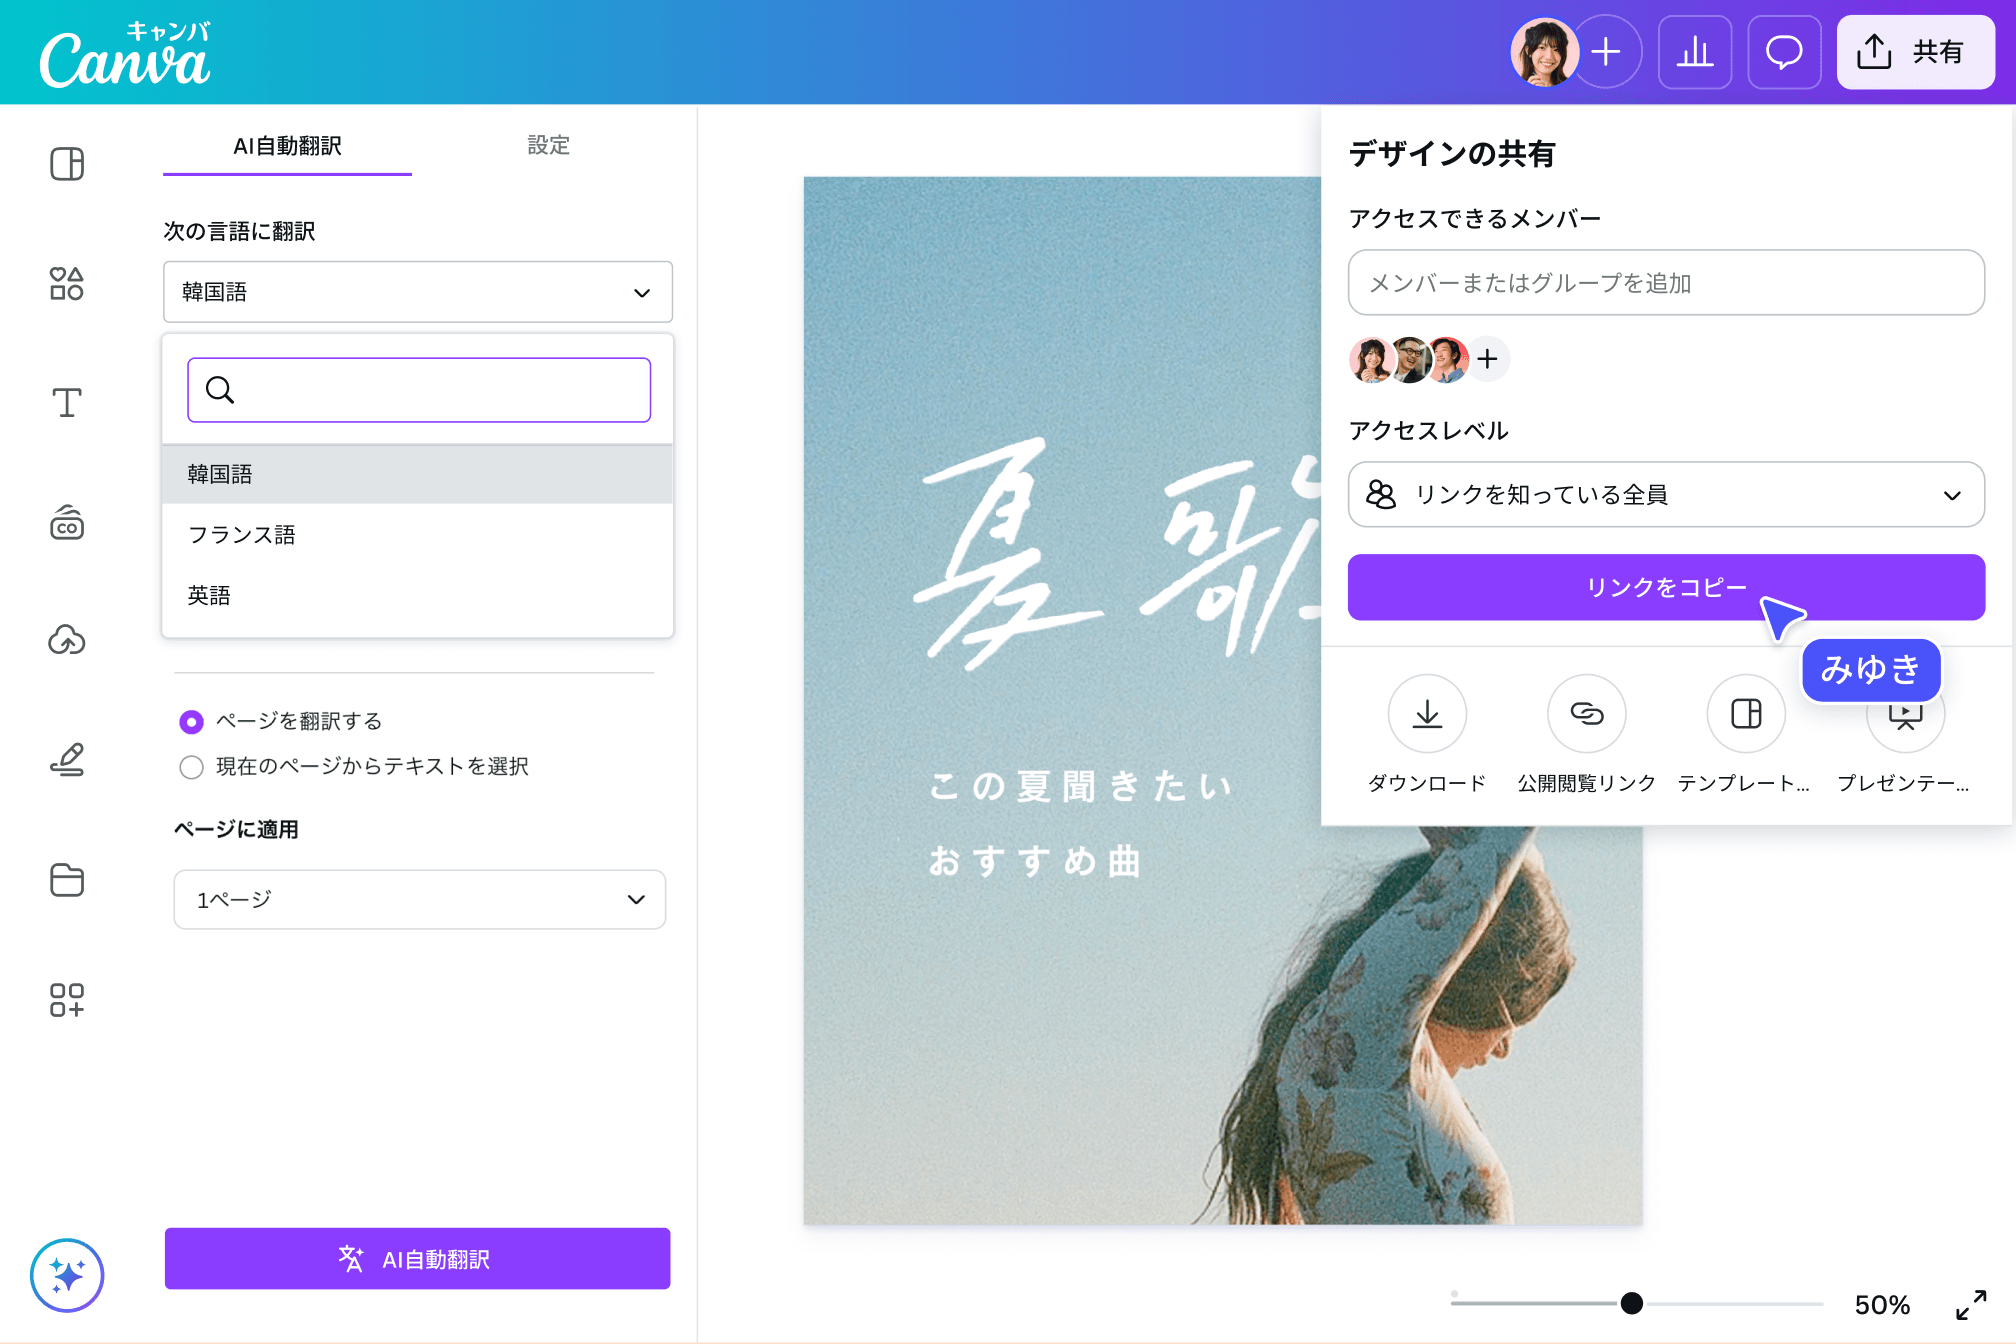Click the template link icon in share panel
The width and height of the screenshot is (2016, 1344).
click(1746, 714)
